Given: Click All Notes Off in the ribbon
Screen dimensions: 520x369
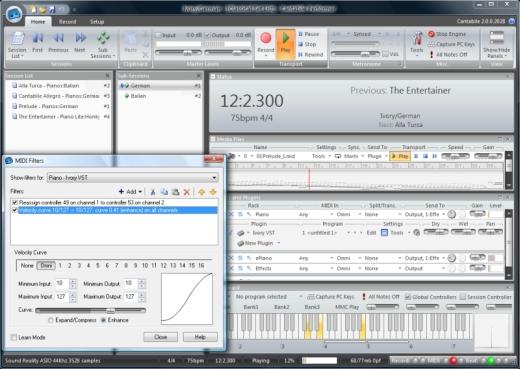Looking at the screenshot, I should [x=448, y=54].
